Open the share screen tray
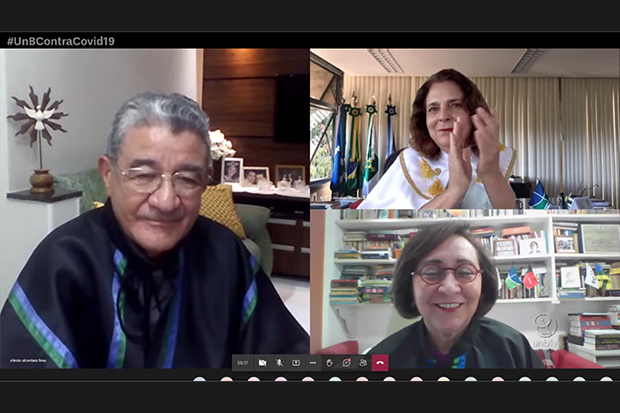 [296, 362]
